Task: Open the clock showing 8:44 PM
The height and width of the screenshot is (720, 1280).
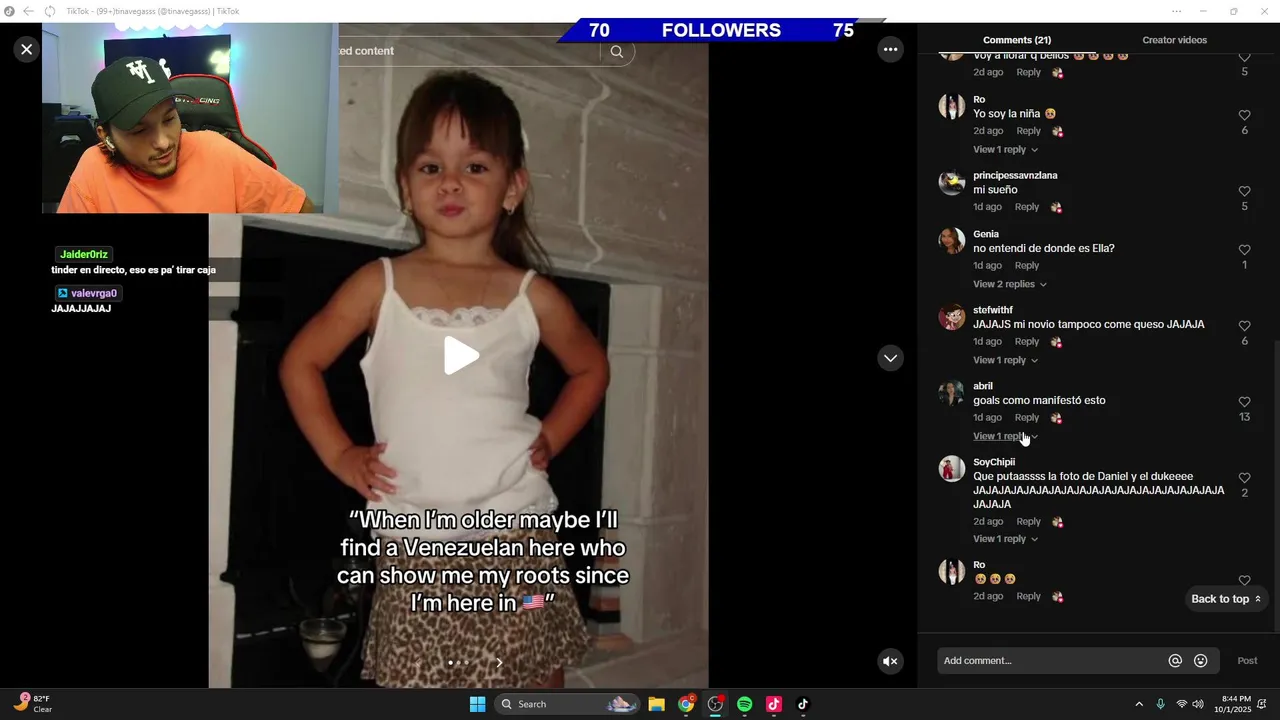Action: click(1236, 704)
